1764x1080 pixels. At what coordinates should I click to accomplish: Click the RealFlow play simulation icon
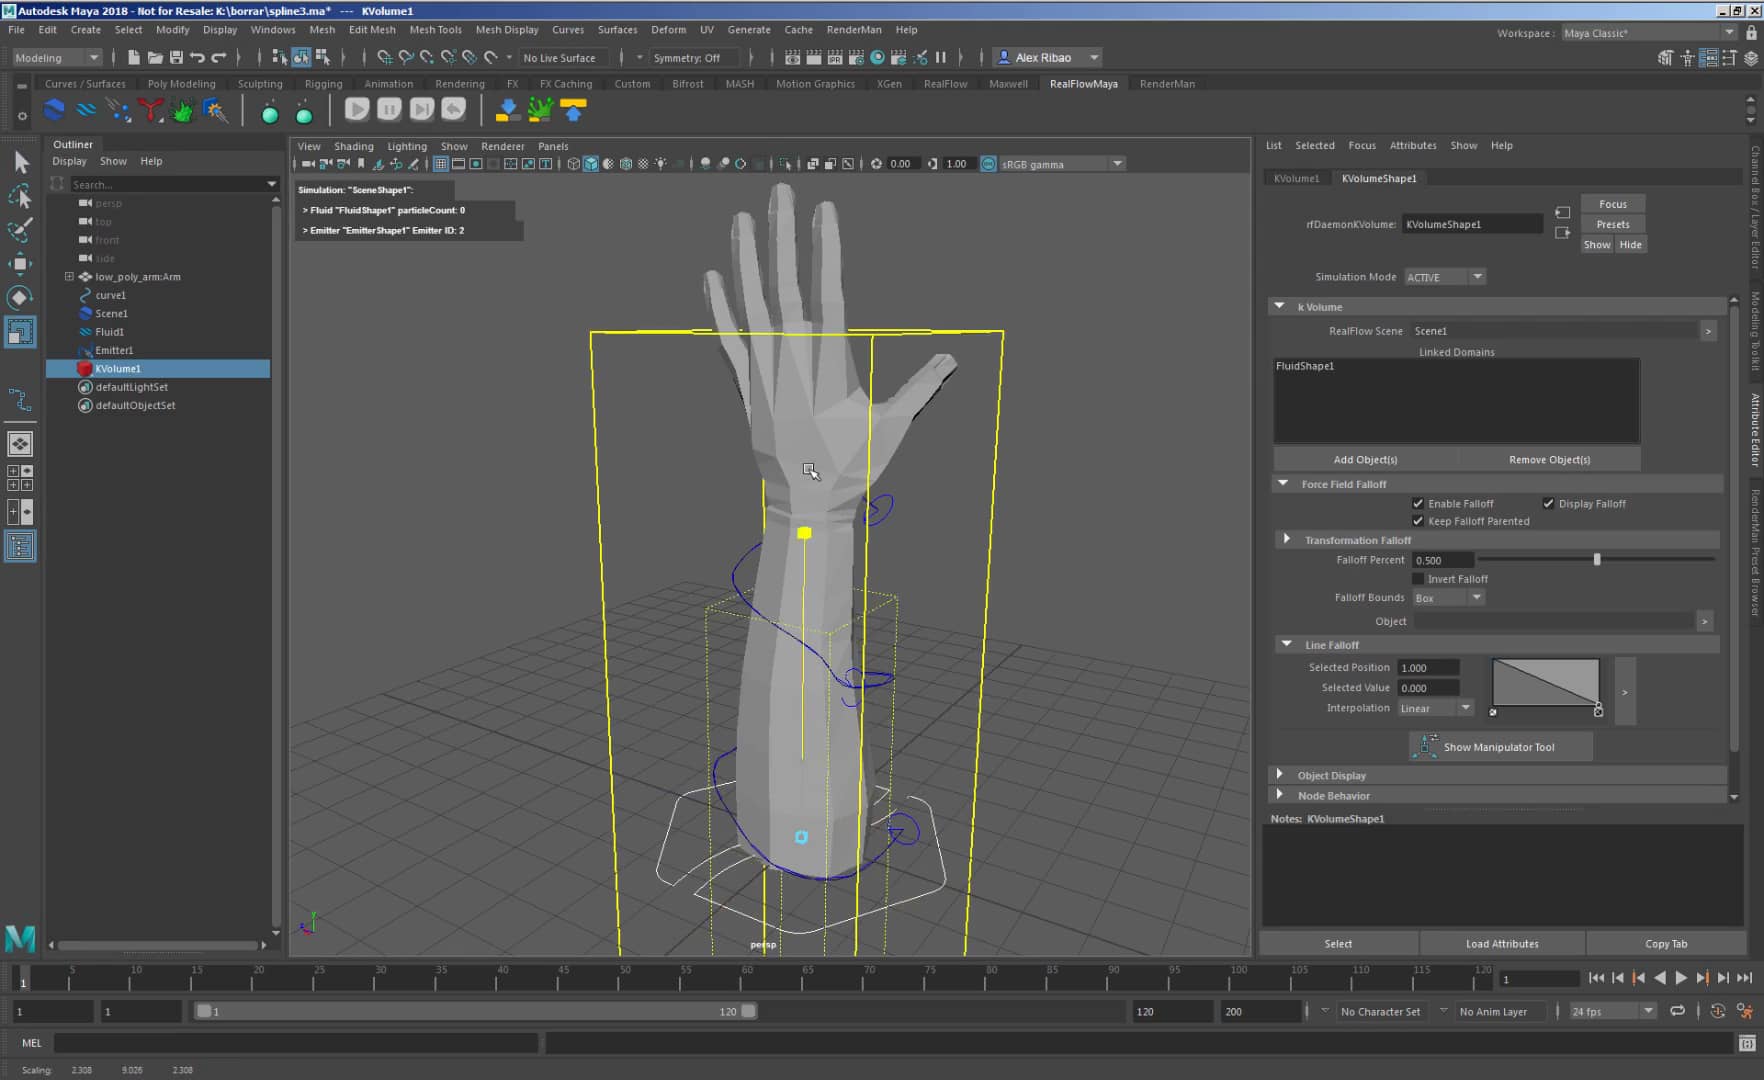[357, 110]
